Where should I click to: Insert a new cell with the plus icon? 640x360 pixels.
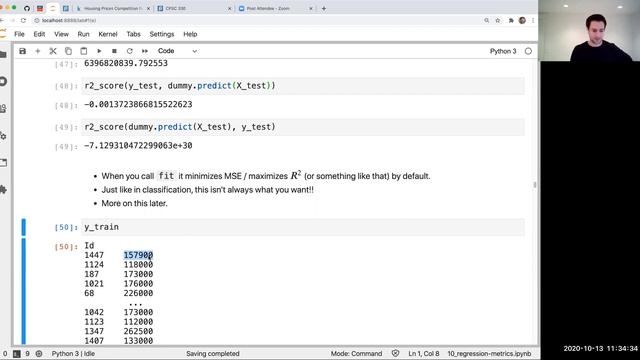point(38,51)
